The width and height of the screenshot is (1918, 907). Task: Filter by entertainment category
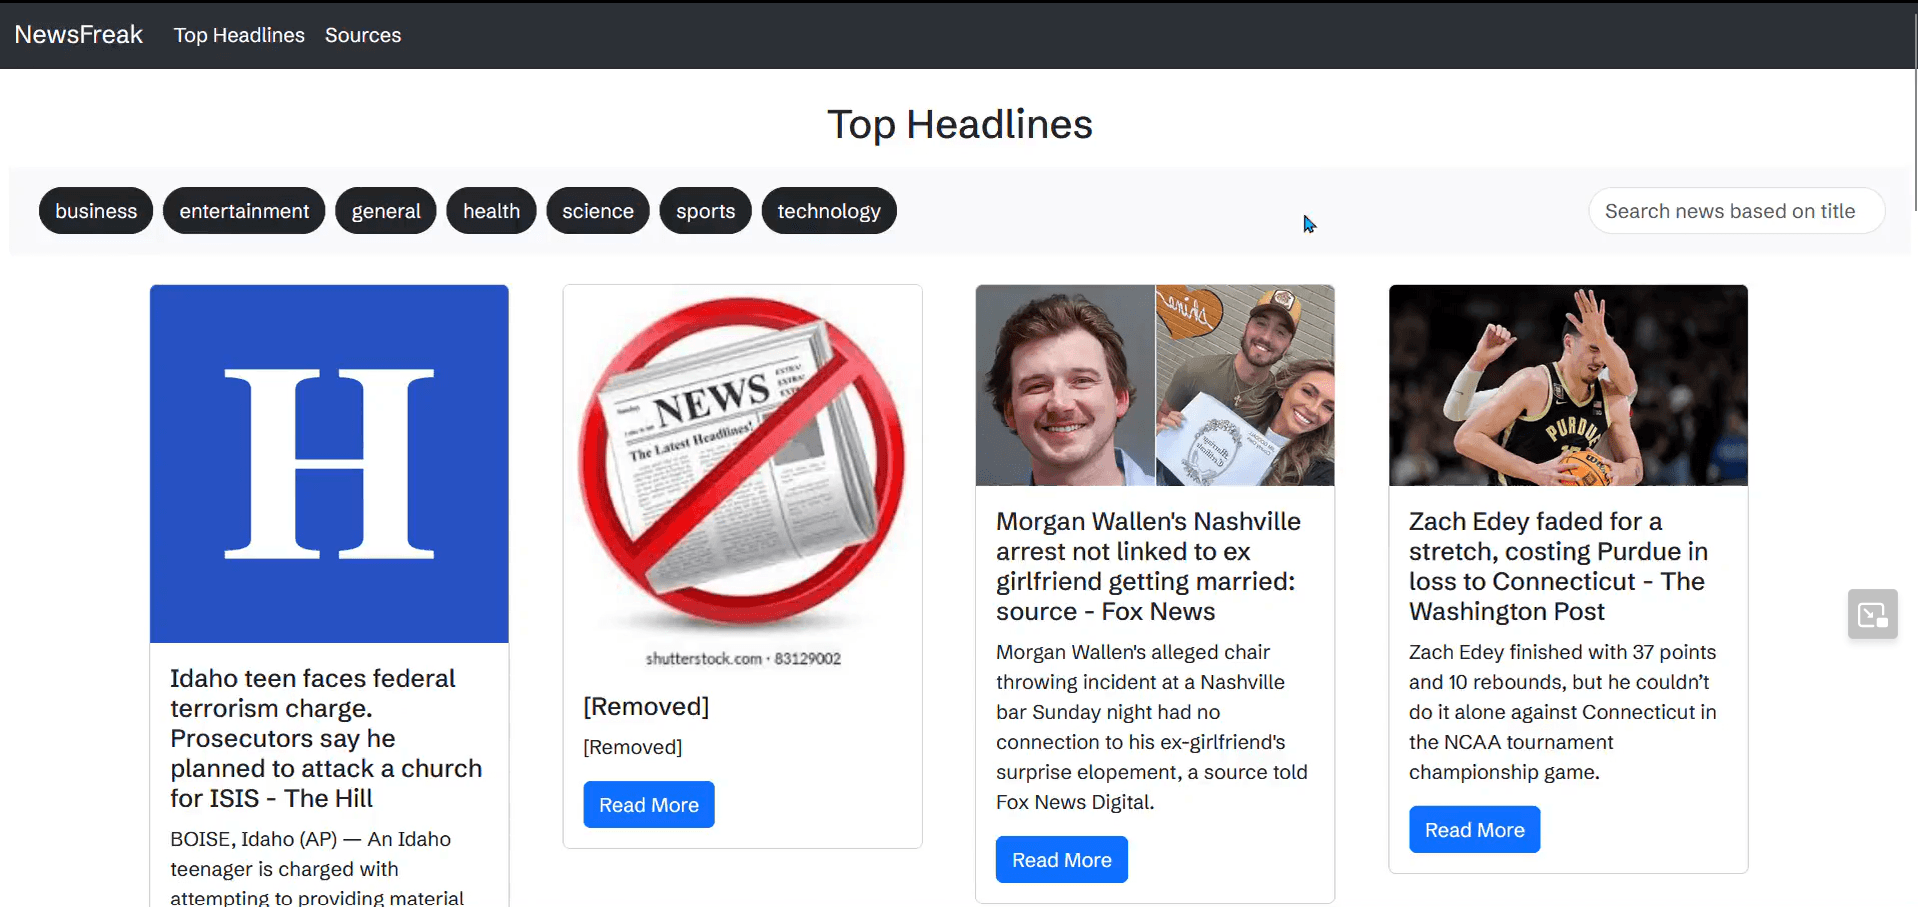click(244, 211)
